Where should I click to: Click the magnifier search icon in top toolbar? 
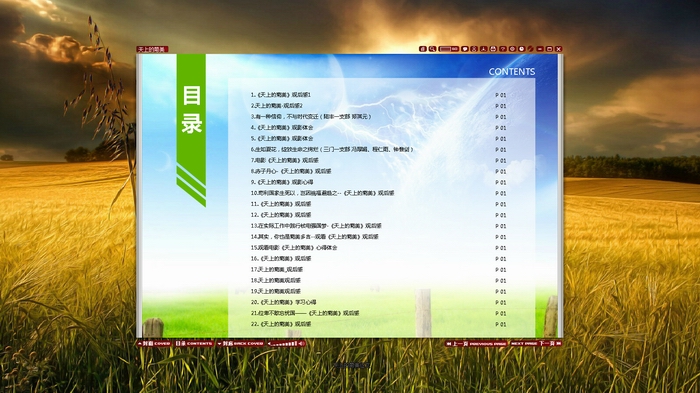432,49
